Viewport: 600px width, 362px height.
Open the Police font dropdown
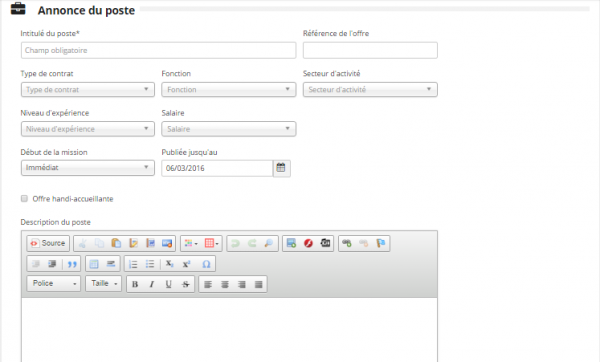(54, 284)
